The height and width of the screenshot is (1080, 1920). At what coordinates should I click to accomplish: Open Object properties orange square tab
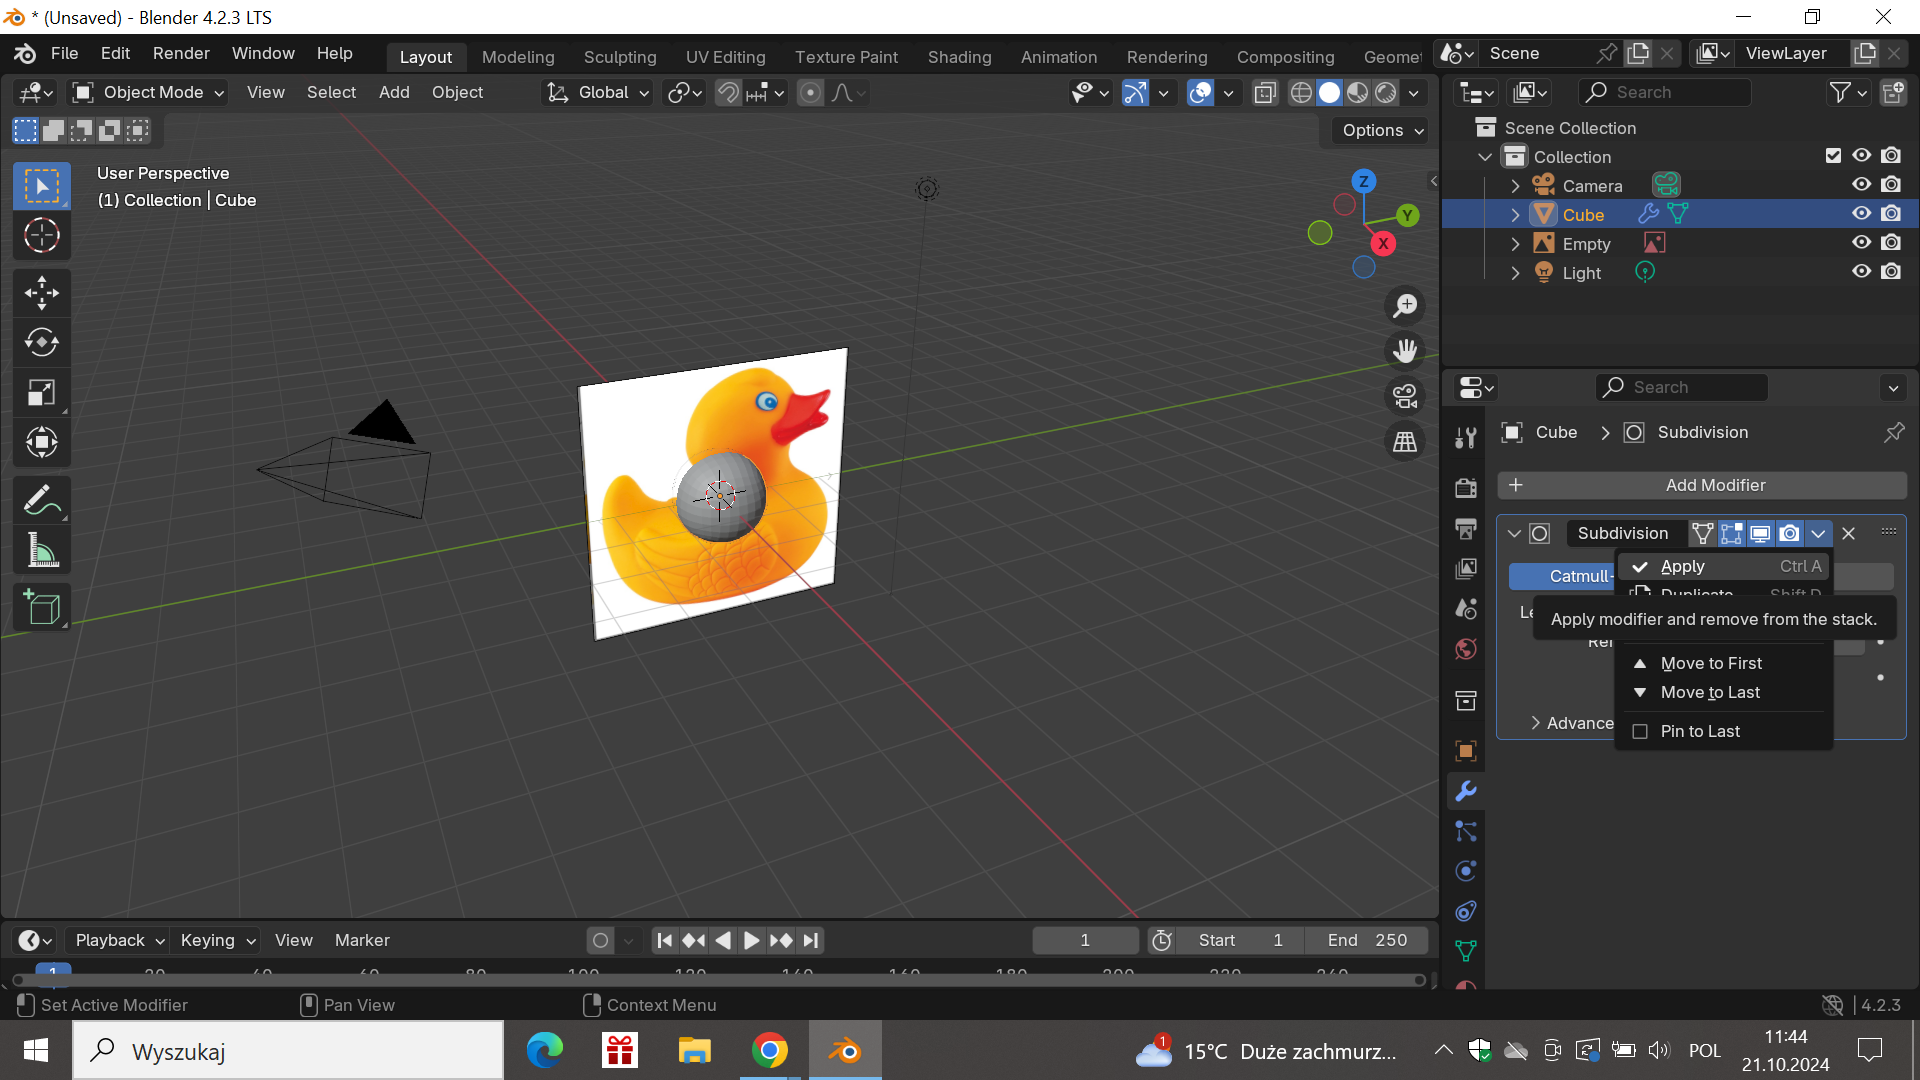[x=1466, y=751]
